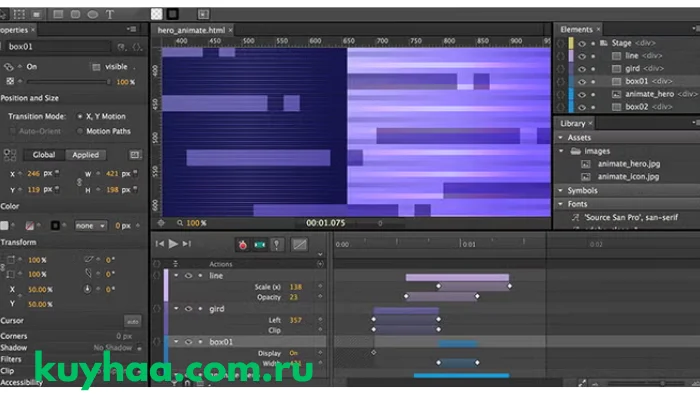The image size is (700, 394).
Task: Adjust the opacity slider in Properties
Action: (68, 82)
